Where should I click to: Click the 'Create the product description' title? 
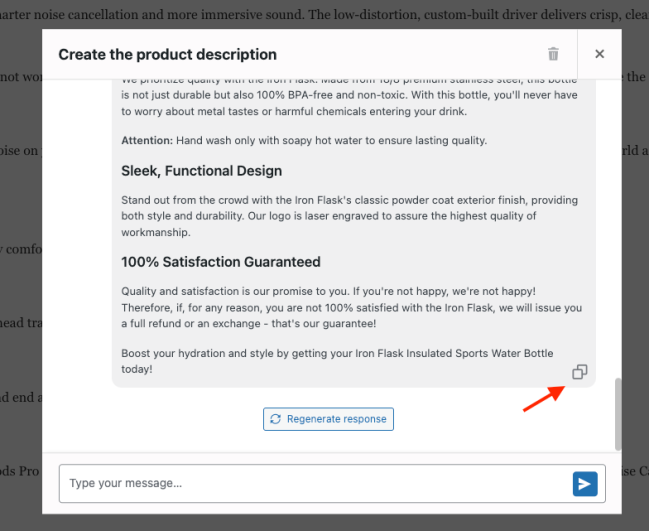click(x=167, y=55)
